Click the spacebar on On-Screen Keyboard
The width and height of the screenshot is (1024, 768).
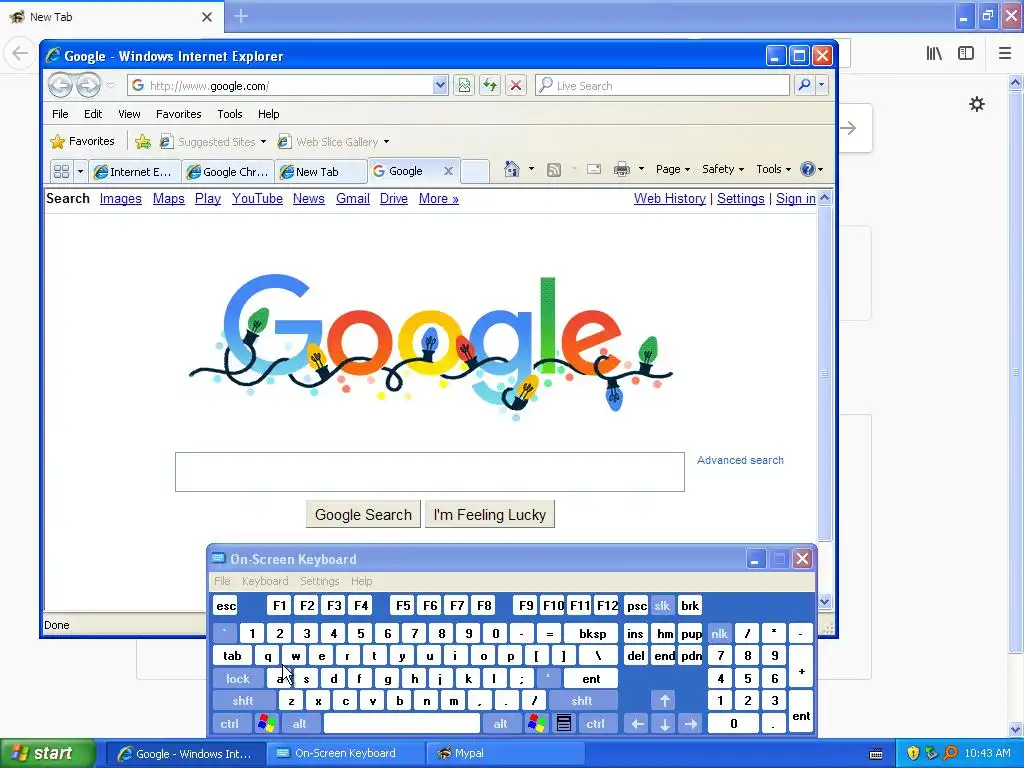402,724
